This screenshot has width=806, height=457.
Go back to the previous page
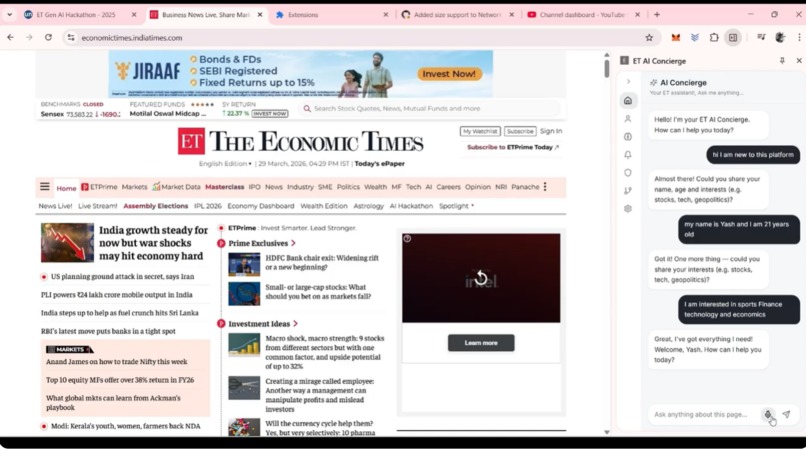tap(10, 38)
